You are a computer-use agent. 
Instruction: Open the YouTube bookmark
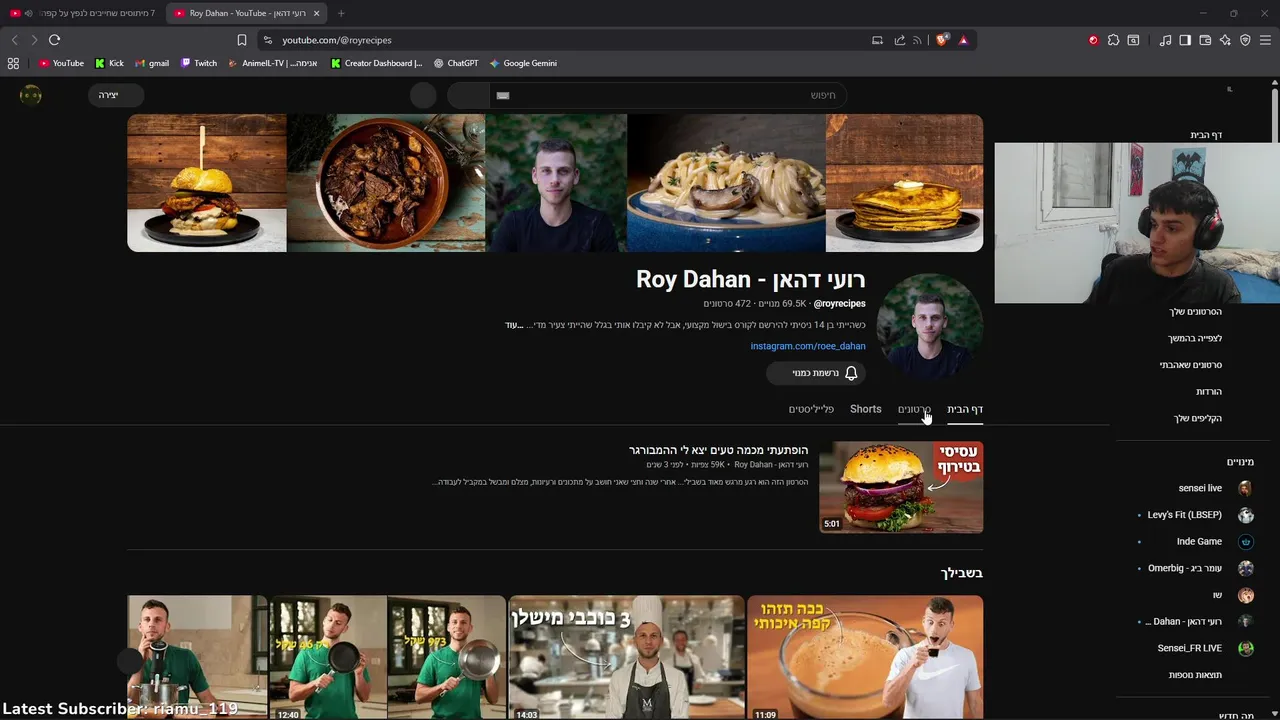(x=61, y=63)
